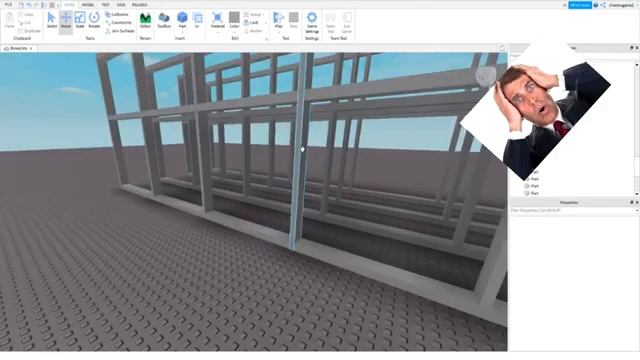Toggle the Collisions checkbox
Screen dimensions: 640x360
click(x=116, y=15)
